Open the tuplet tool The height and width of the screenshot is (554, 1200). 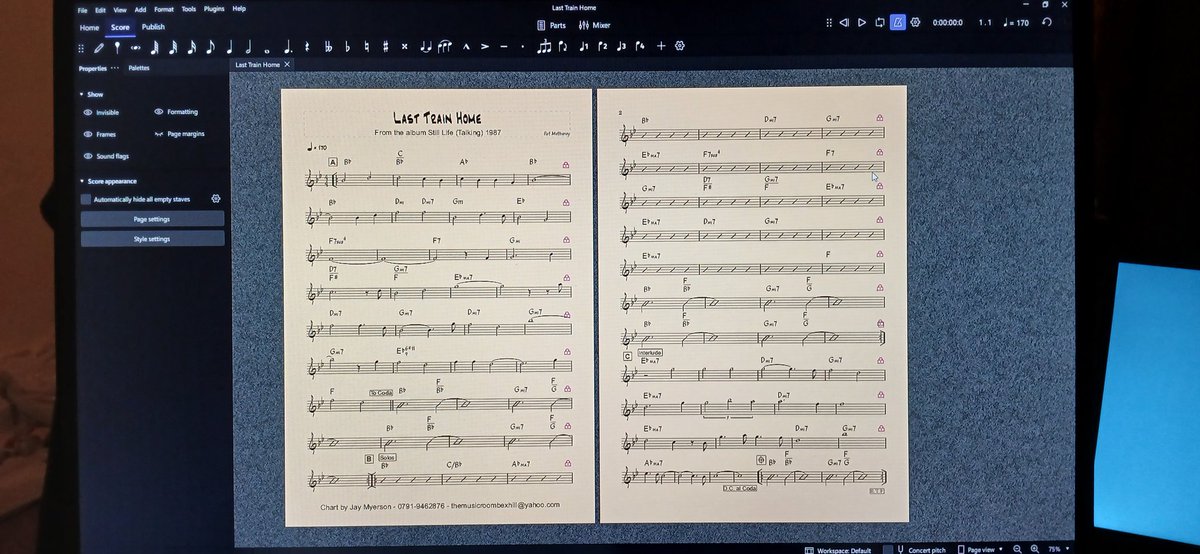pyautogui.click(x=544, y=46)
